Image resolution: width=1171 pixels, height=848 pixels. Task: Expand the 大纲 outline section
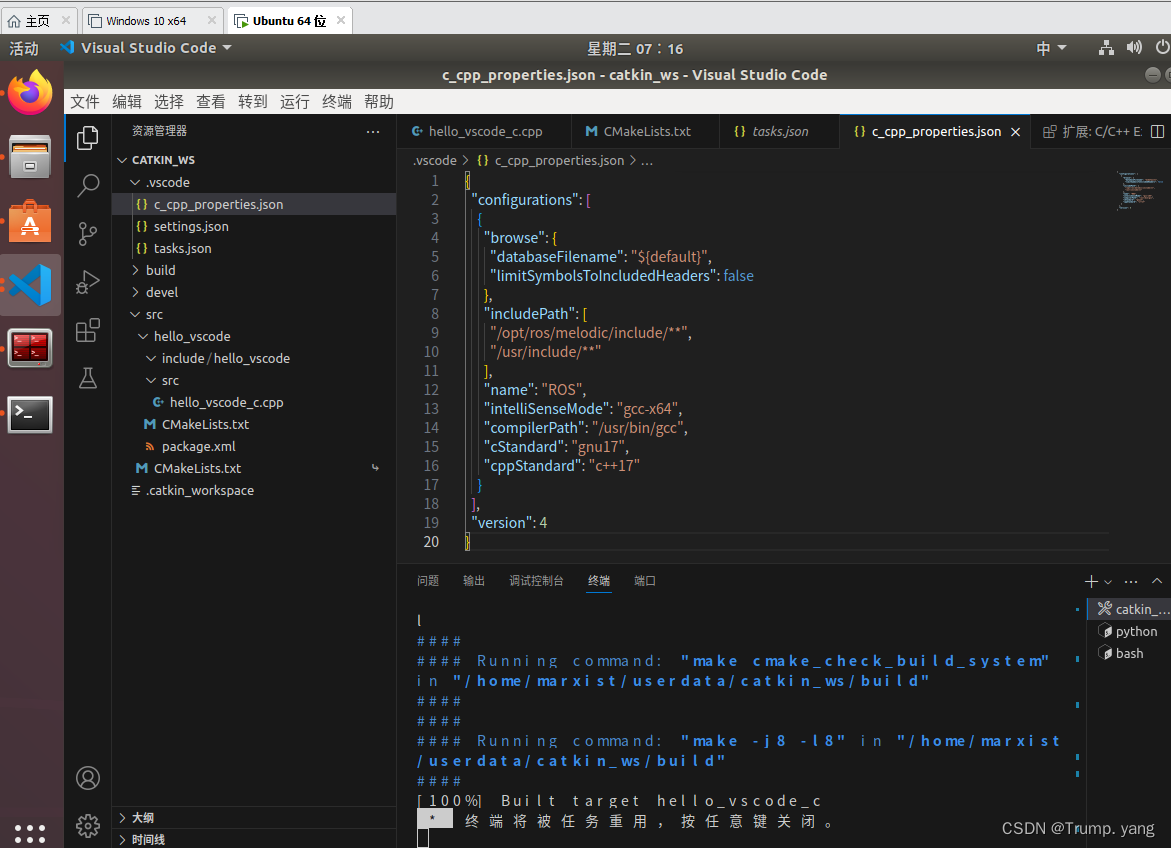(x=254, y=817)
